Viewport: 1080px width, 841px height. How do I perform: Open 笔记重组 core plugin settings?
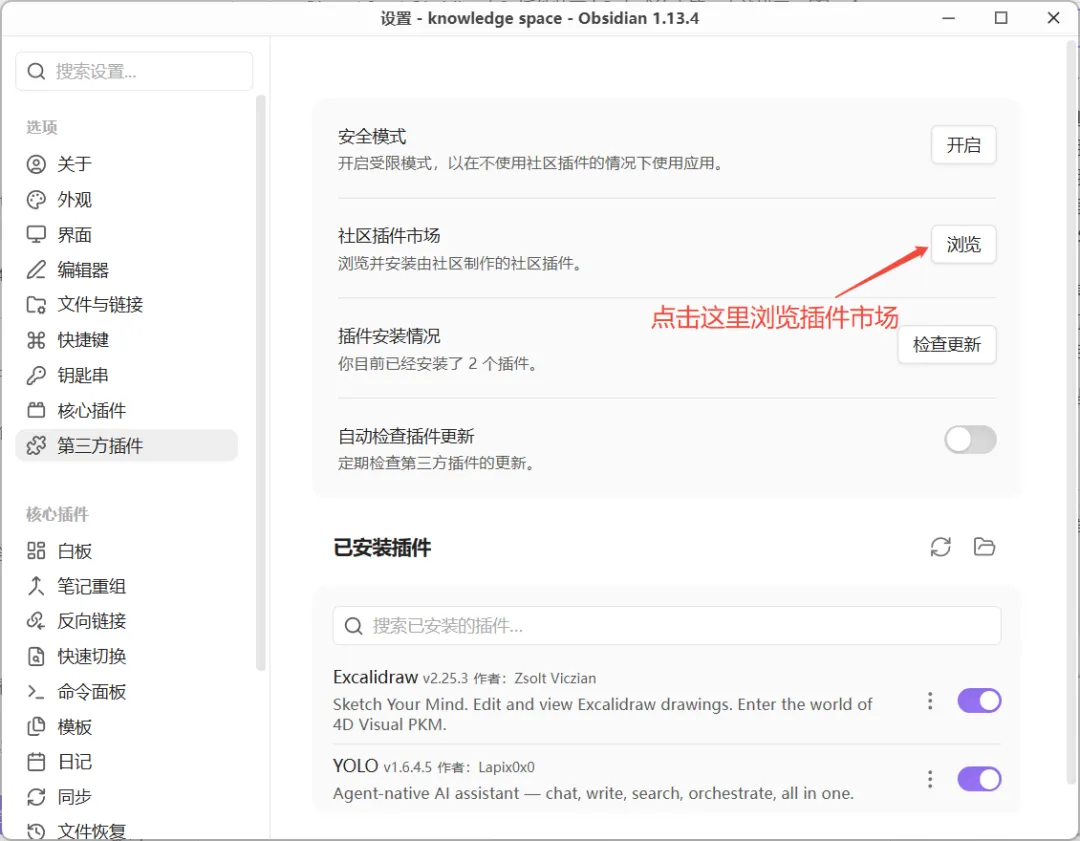click(x=126, y=586)
